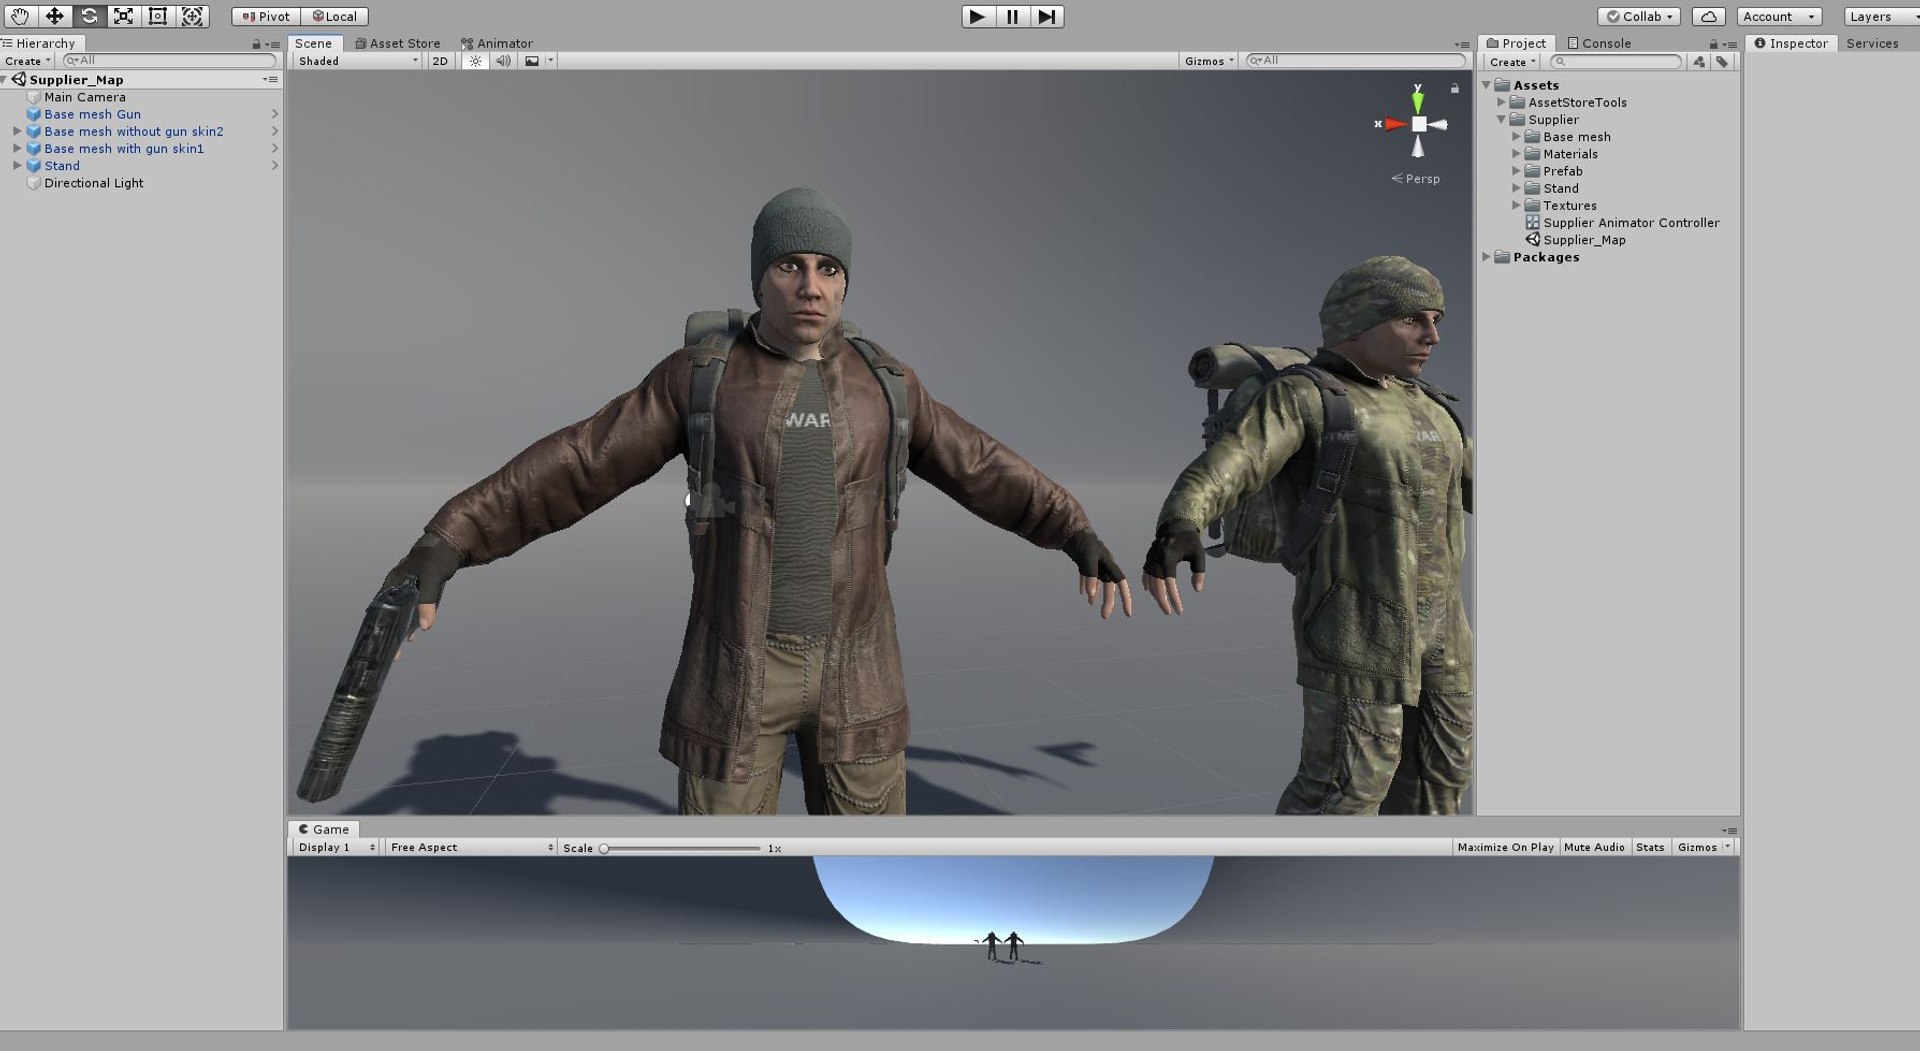Select Directional Light object
Viewport: 1920px width, 1051px height.
click(94, 183)
